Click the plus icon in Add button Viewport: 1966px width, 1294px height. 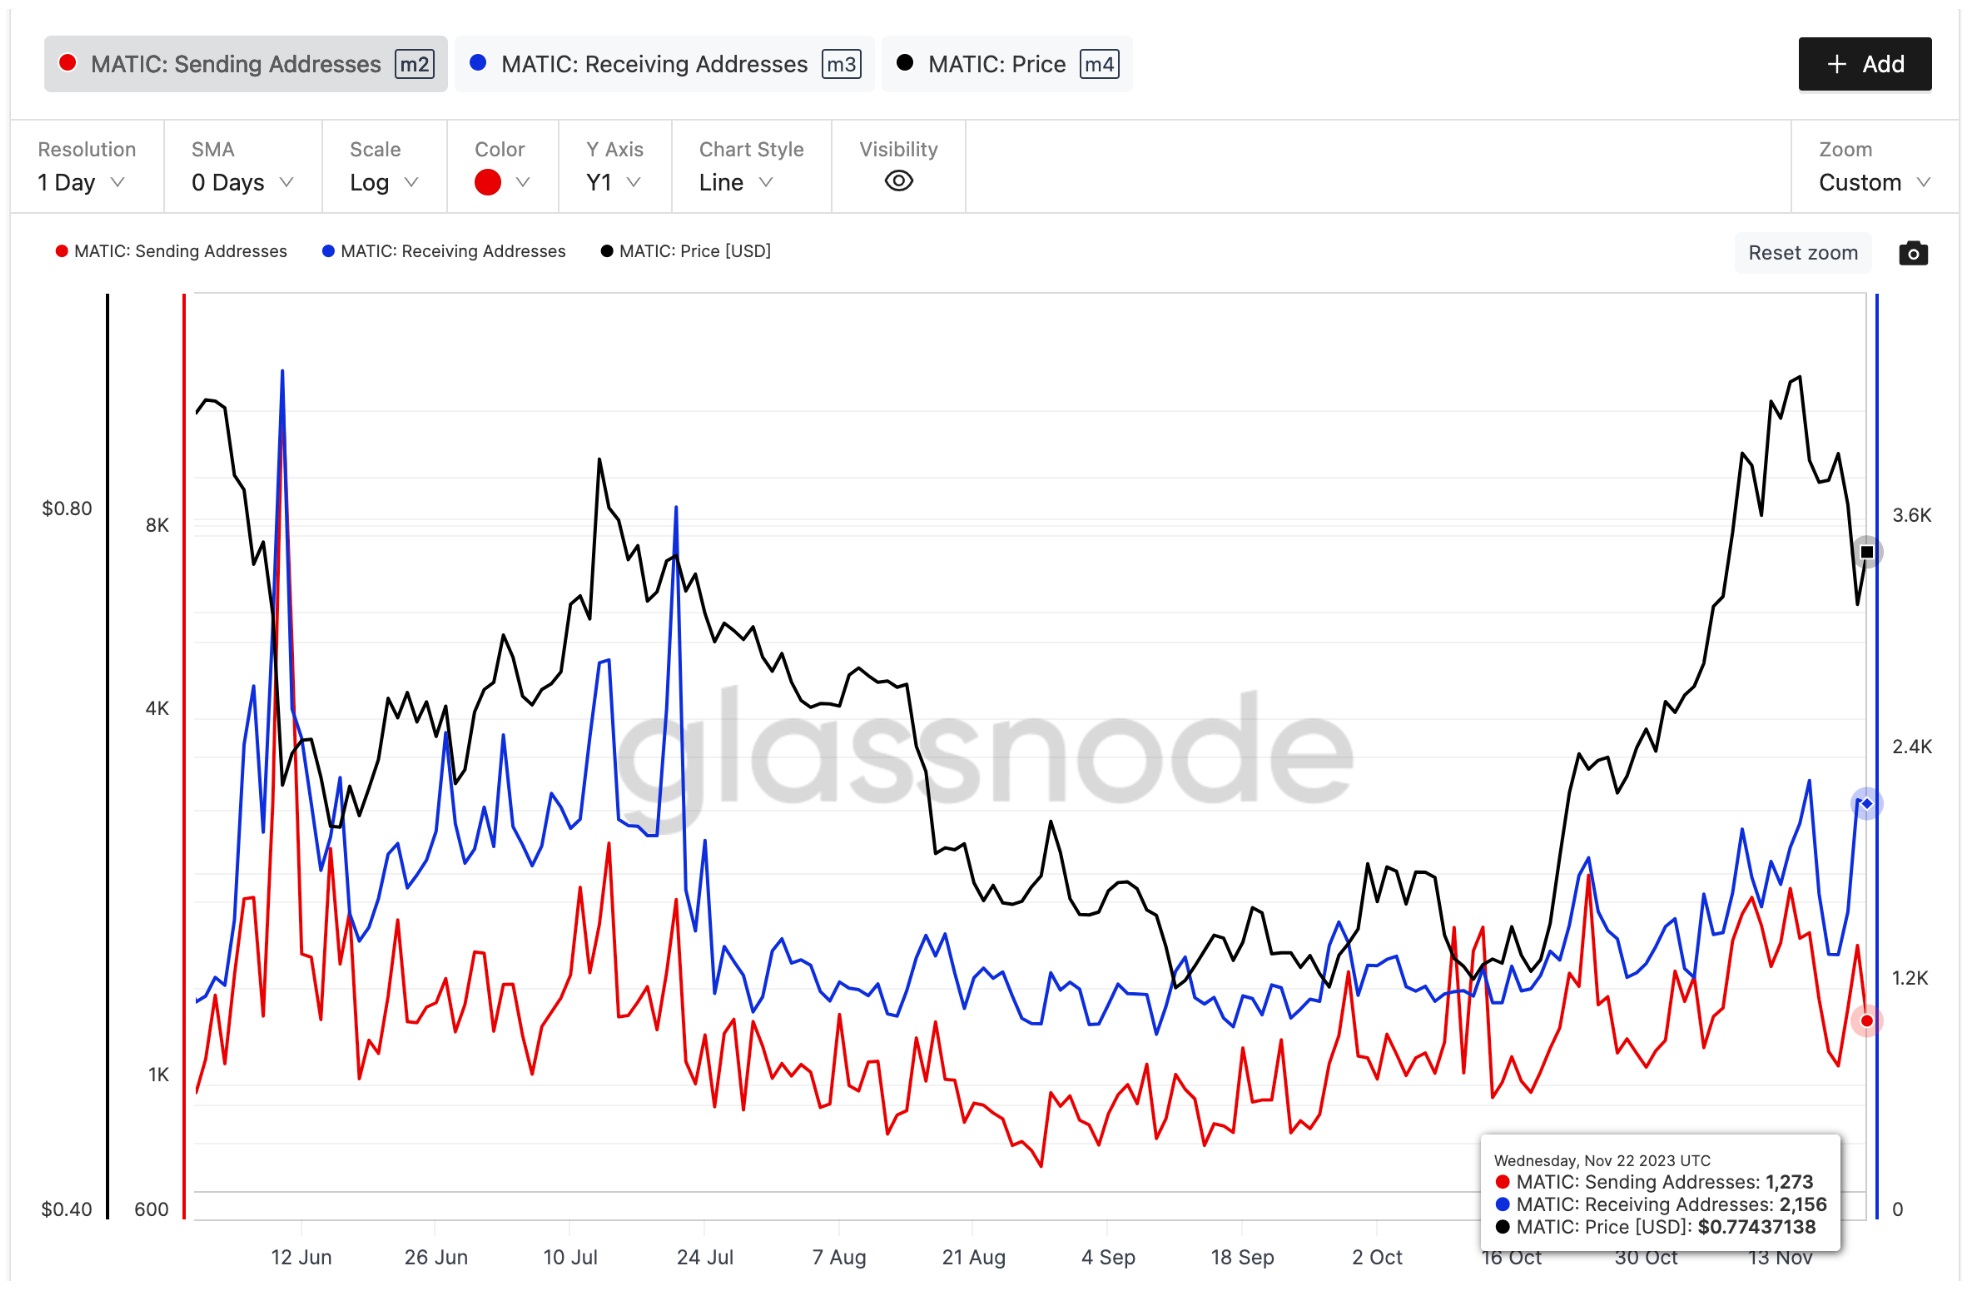(1836, 64)
